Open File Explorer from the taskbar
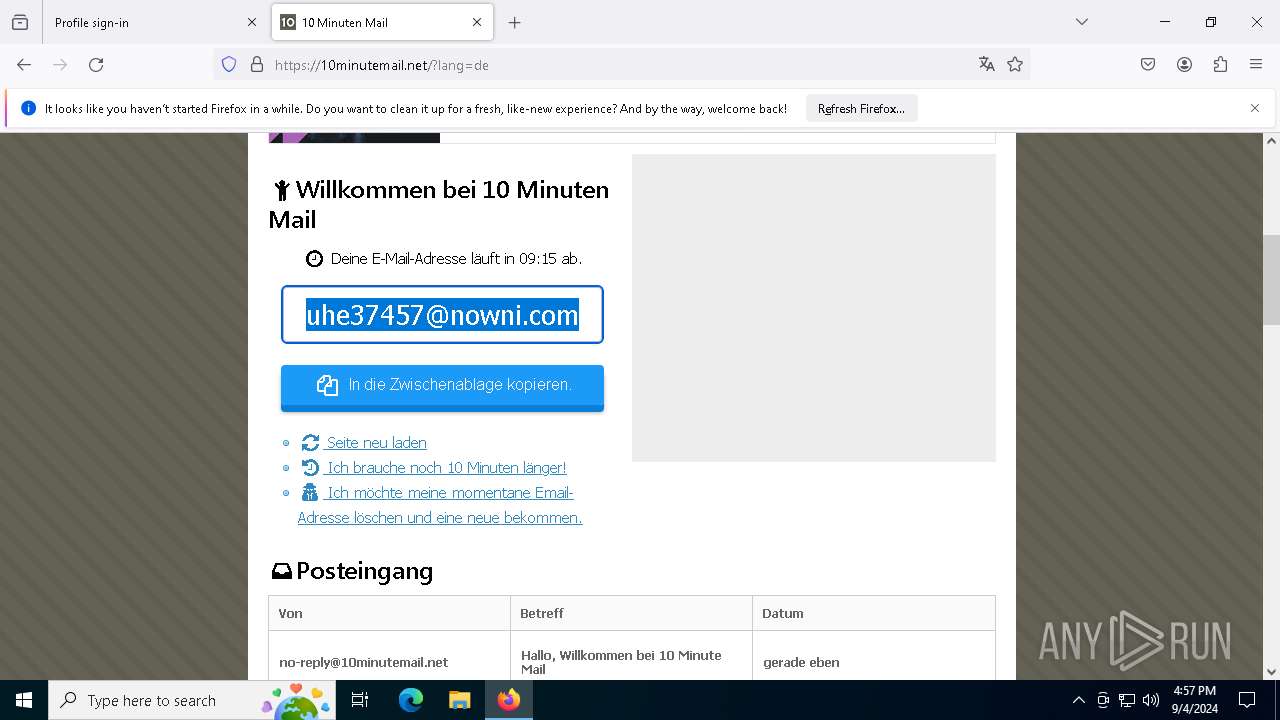 click(459, 700)
